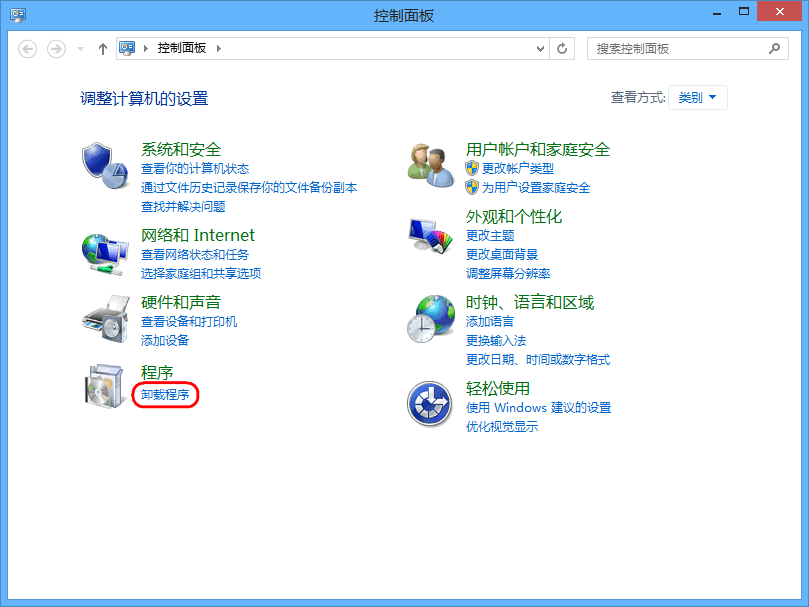The image size is (809, 607).
Task: Open the 用户帐户和家庭安全 people icon
Action: click(x=431, y=166)
